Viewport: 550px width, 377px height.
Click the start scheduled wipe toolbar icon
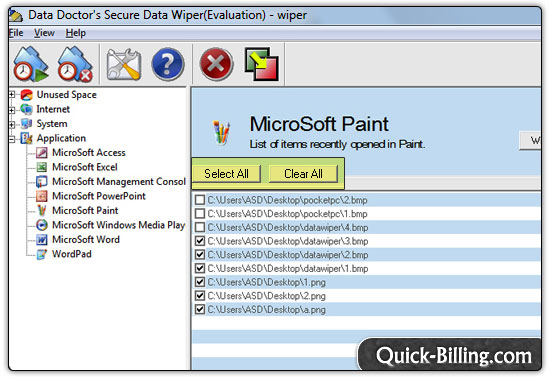(31, 64)
